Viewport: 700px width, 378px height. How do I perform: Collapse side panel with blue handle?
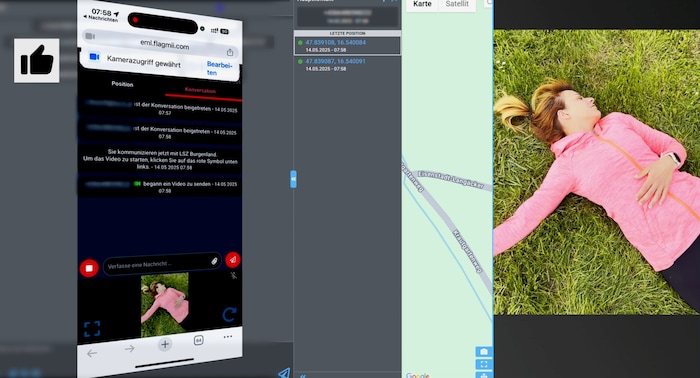(293, 179)
